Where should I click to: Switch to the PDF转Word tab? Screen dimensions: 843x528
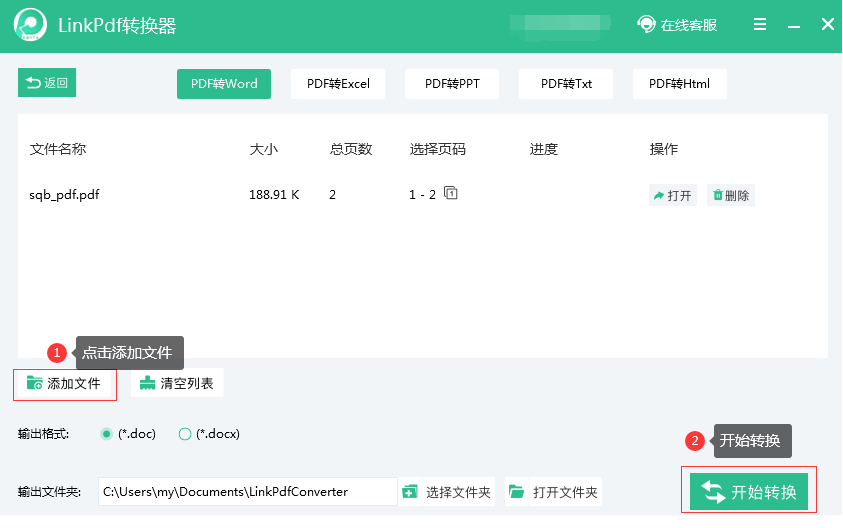(224, 84)
